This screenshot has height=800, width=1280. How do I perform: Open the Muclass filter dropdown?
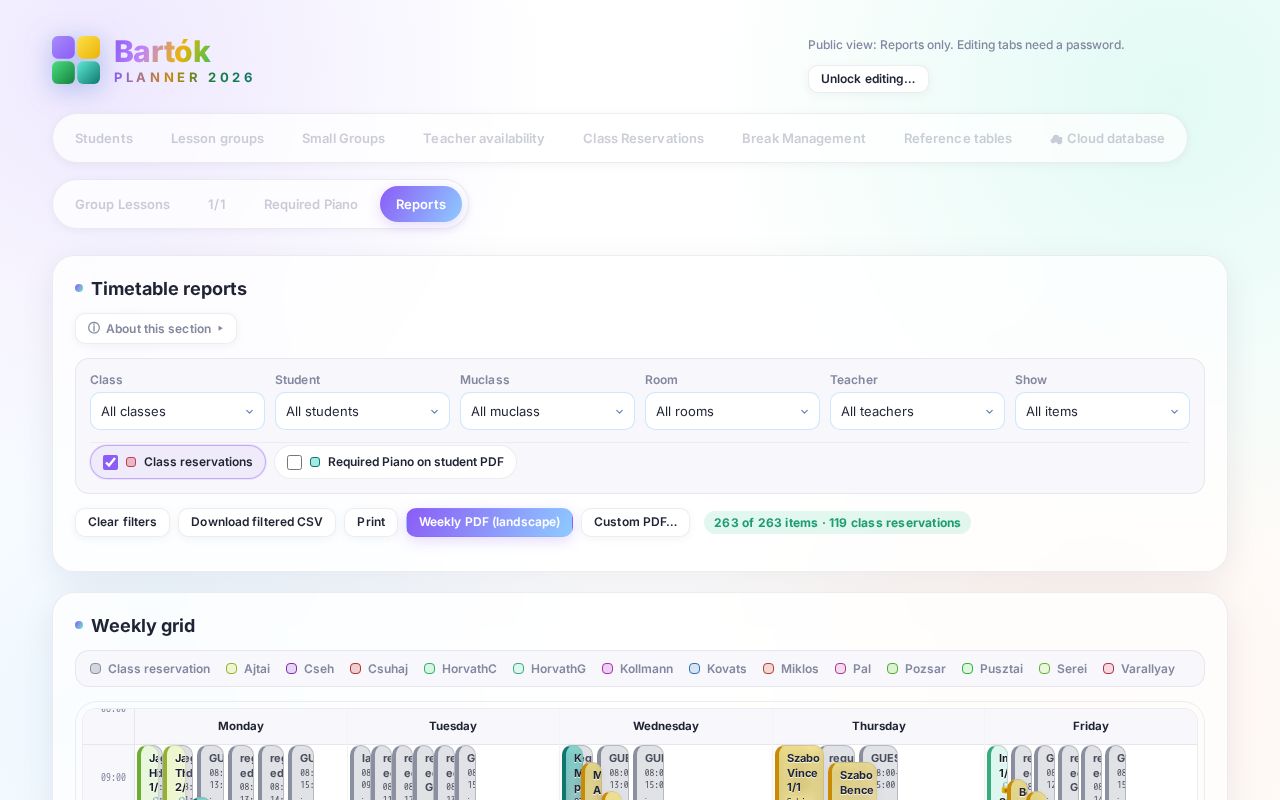coord(547,411)
